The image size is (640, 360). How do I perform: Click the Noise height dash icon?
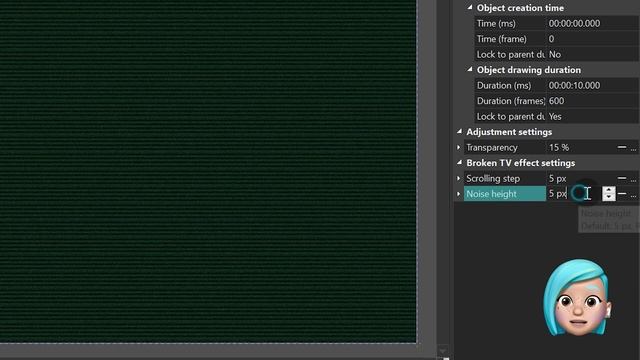coord(622,194)
